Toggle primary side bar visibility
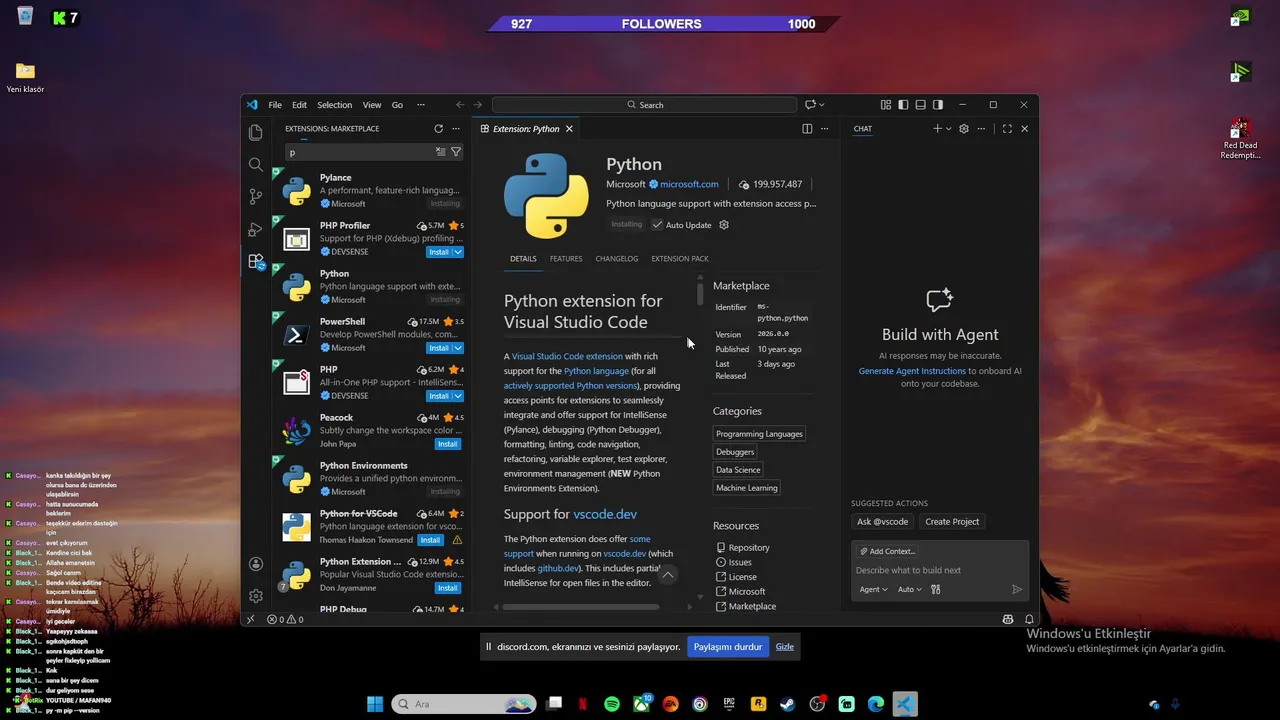Screen dimensions: 1280x720 coord(903,105)
